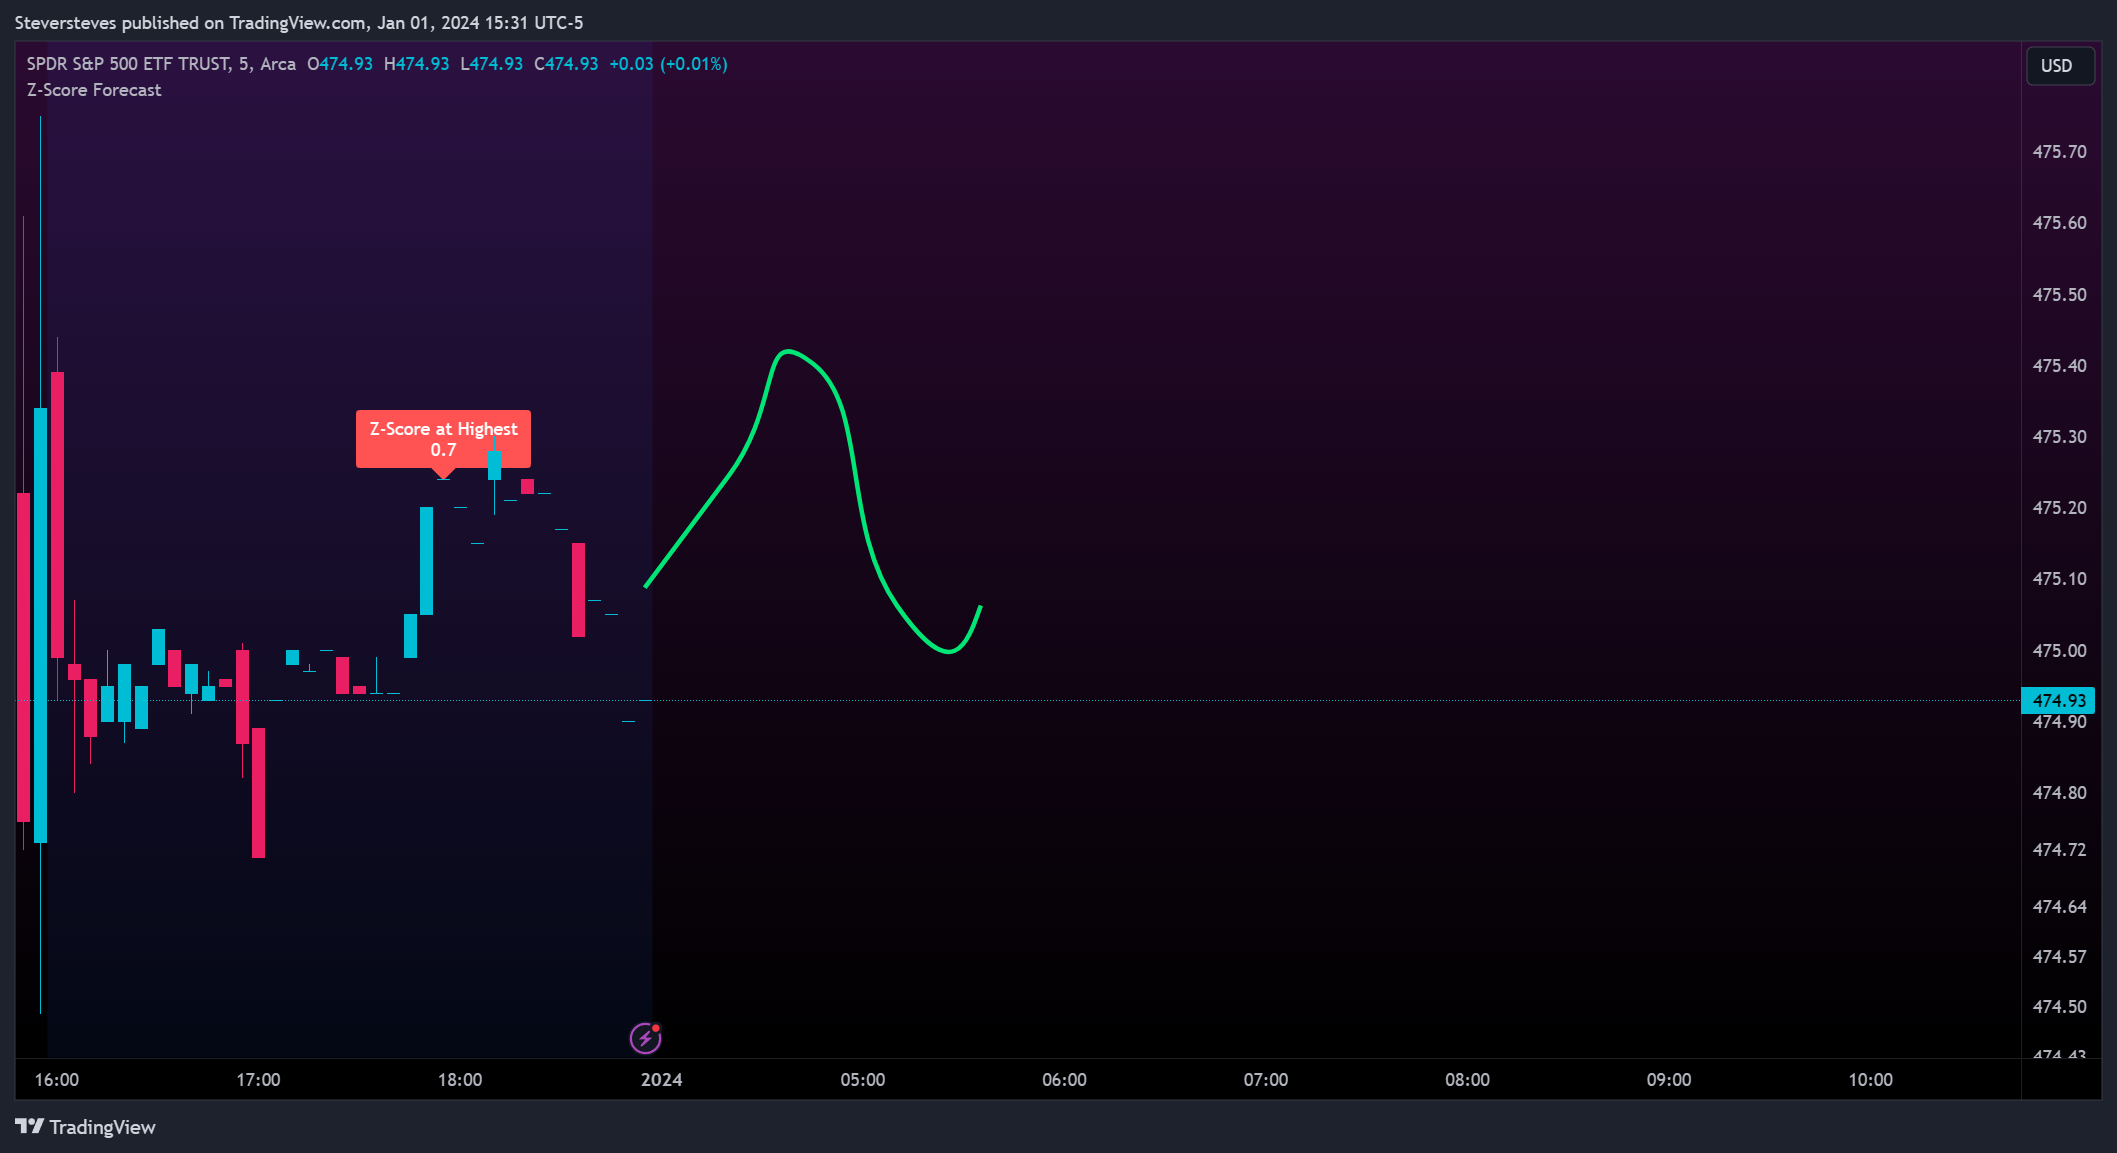Click the Z-Score Forecast indicator label
2117x1153 pixels.
tap(94, 90)
